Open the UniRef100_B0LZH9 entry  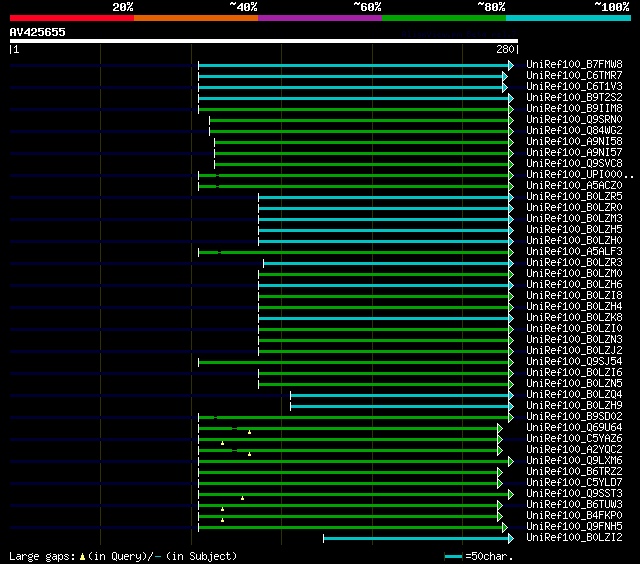point(574,406)
